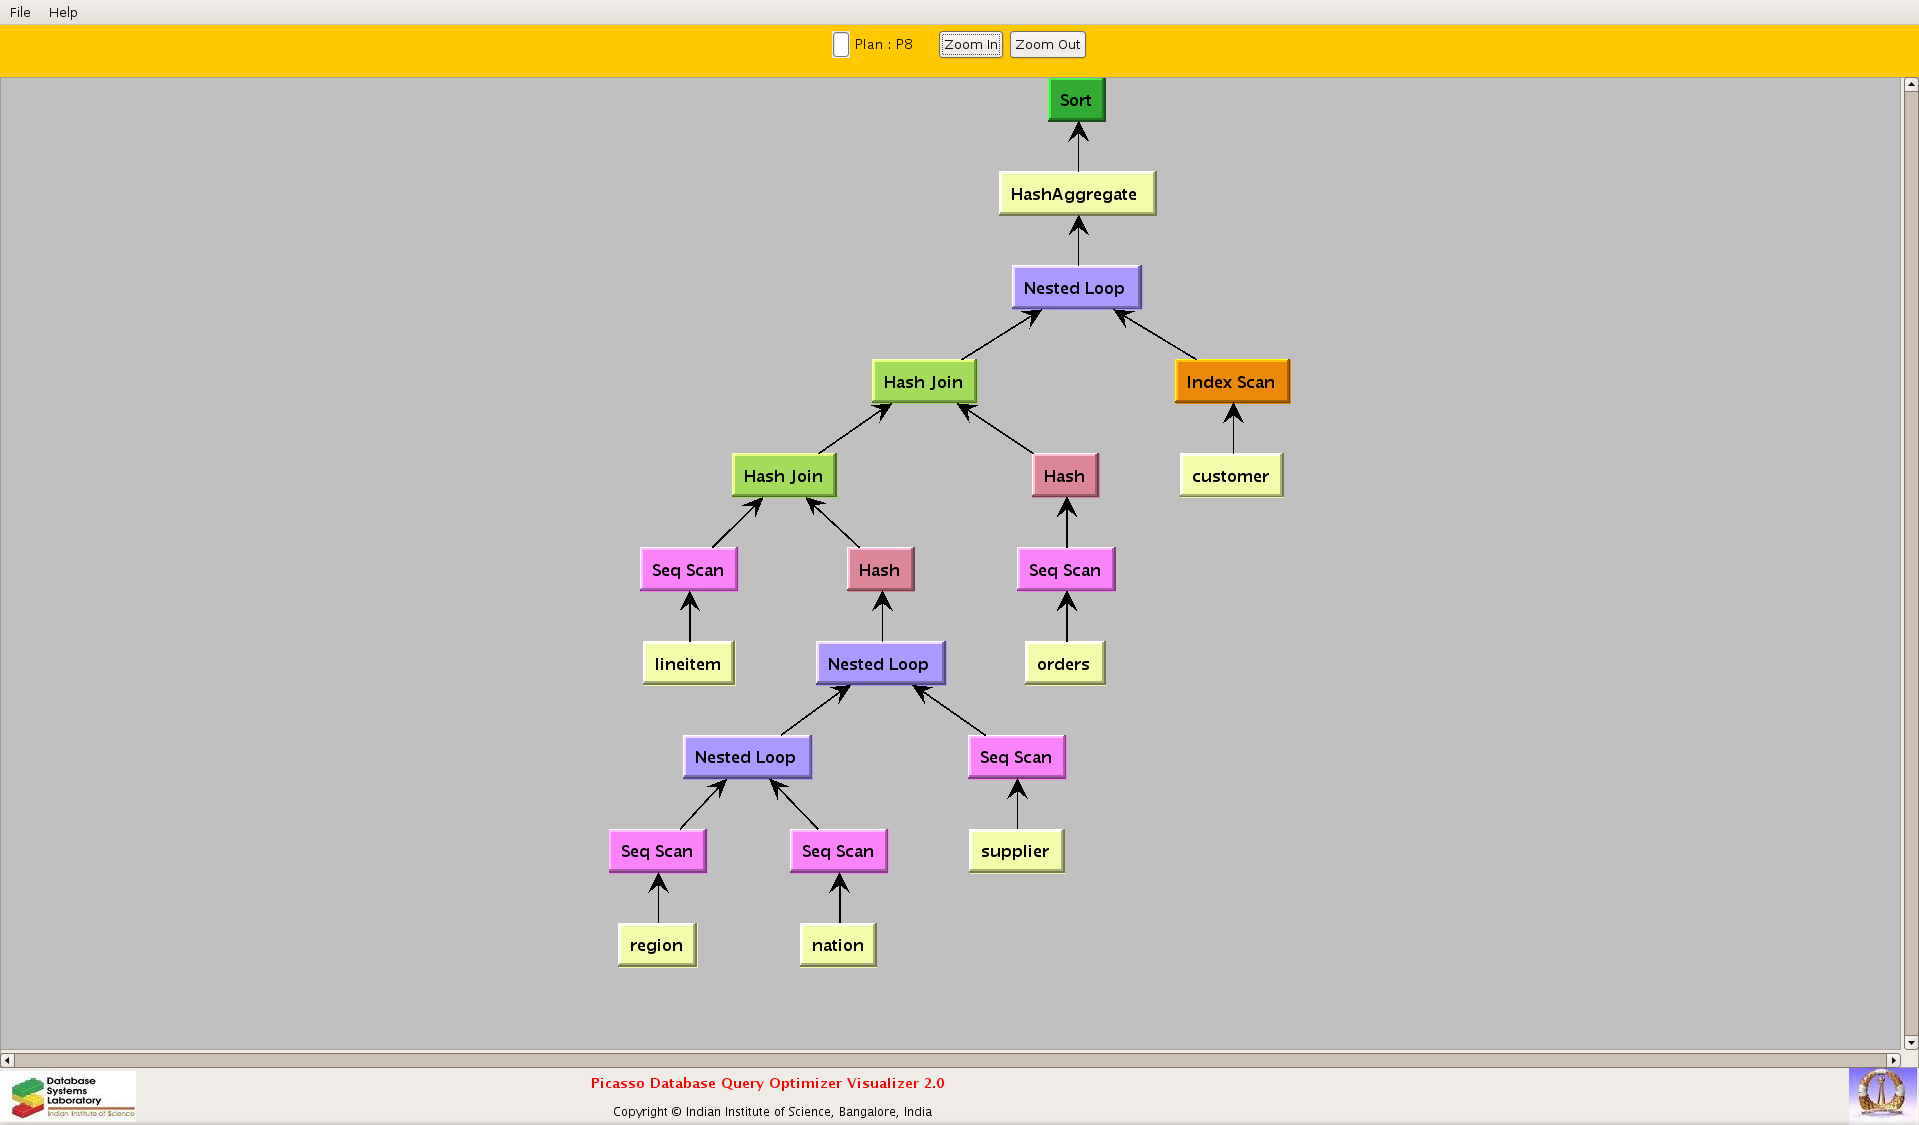Select the orange Index Scan node
Screen dimensions: 1919x1125
tap(1231, 382)
